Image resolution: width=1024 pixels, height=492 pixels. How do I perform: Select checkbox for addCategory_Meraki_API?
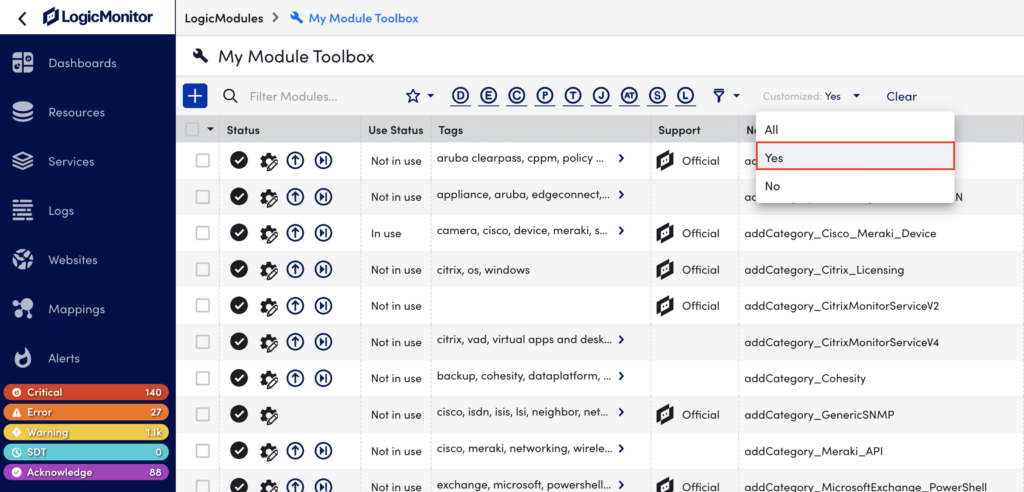tap(202, 451)
